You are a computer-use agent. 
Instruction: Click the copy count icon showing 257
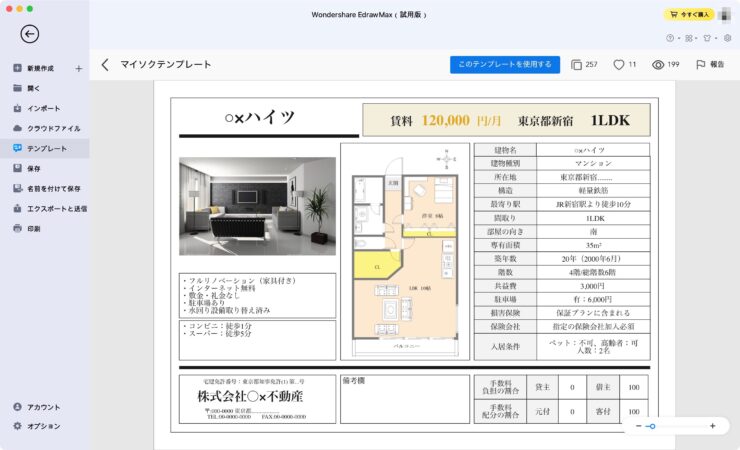[x=576, y=65]
